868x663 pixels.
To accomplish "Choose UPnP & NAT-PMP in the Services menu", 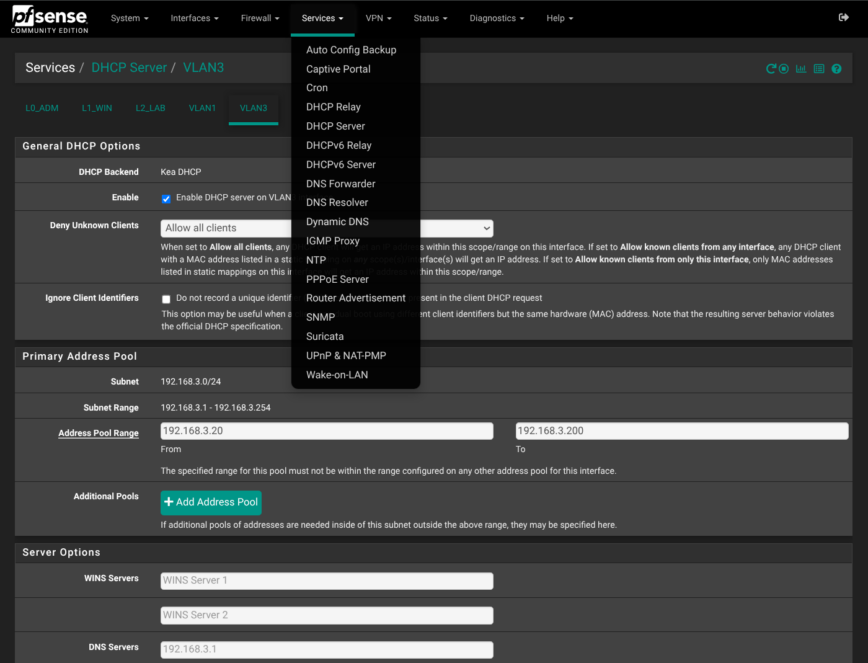I will pyautogui.click(x=346, y=356).
